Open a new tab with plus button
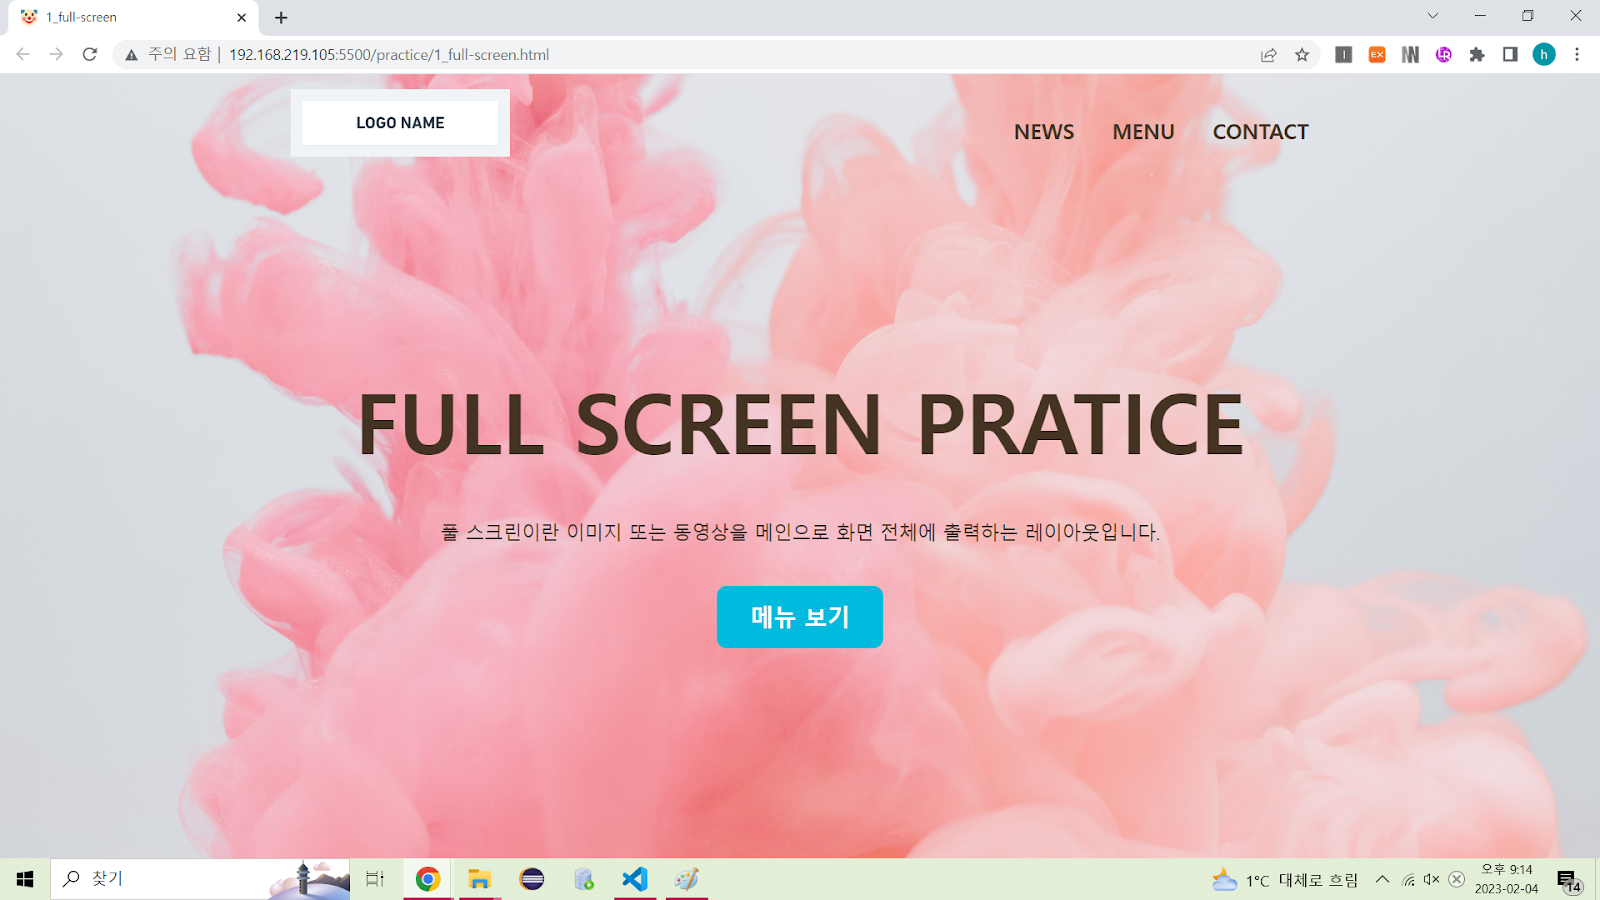This screenshot has width=1600, height=900. point(281,17)
